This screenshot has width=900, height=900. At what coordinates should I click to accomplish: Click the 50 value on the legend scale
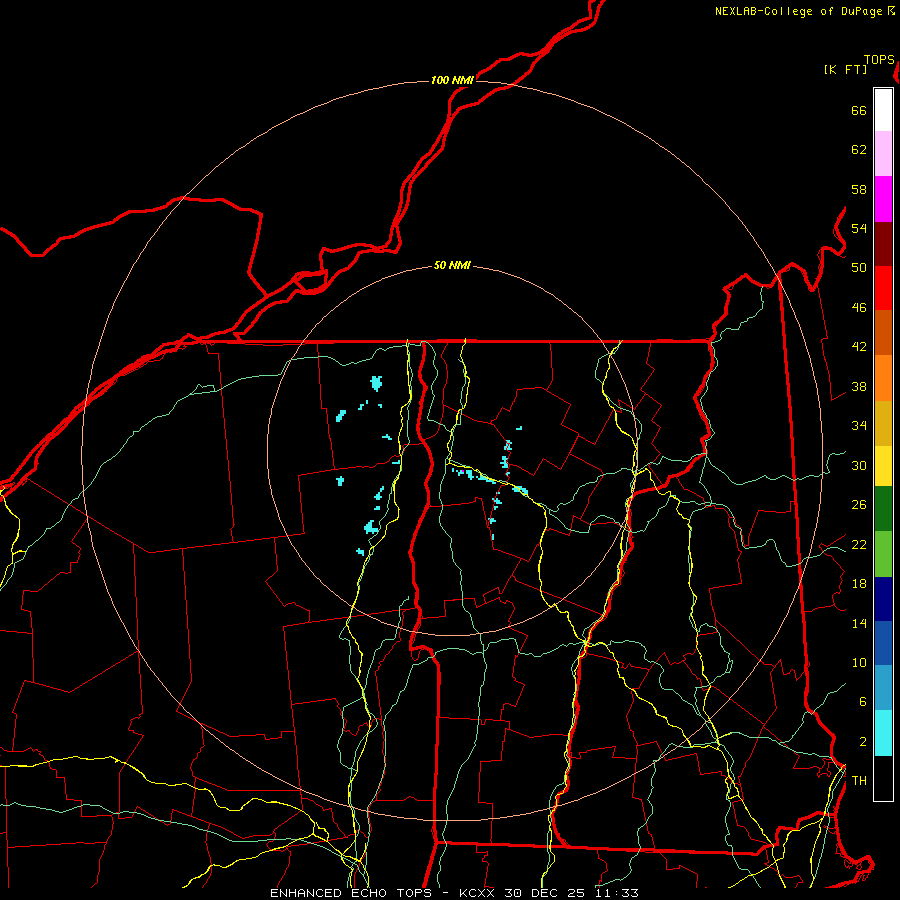[859, 268]
